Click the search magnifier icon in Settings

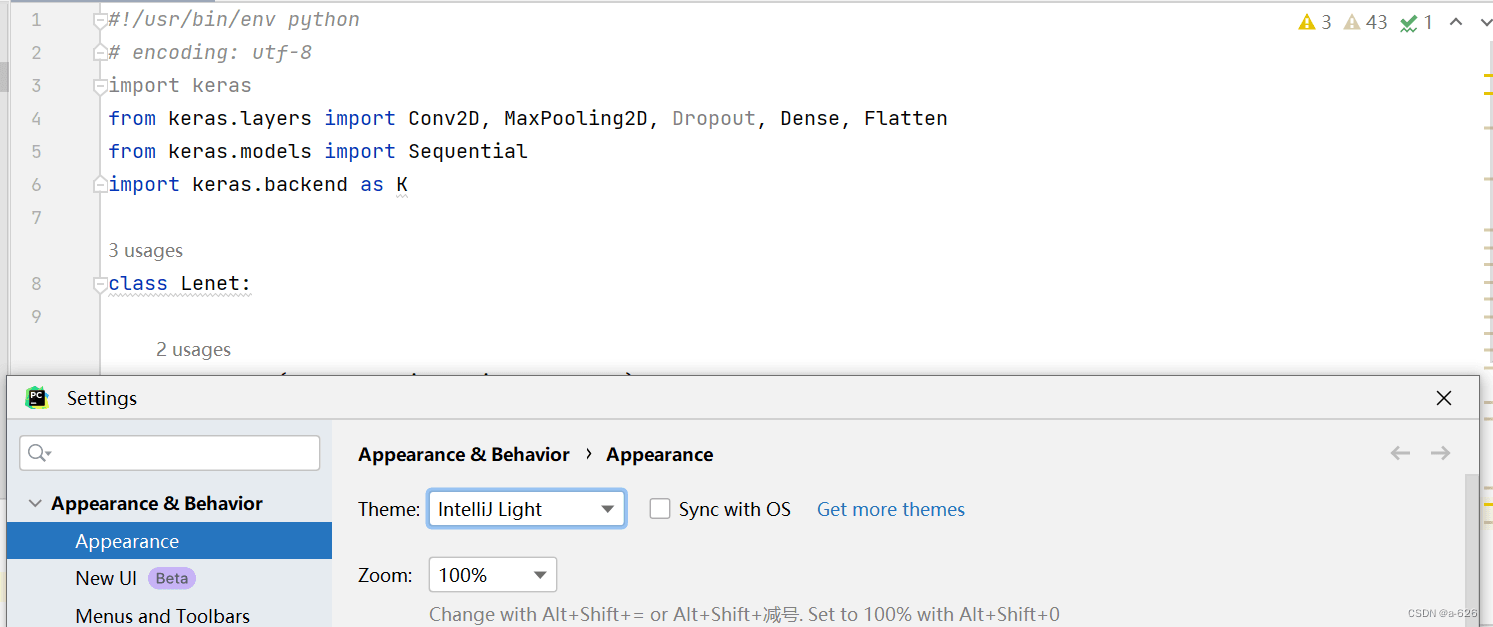click(x=38, y=453)
